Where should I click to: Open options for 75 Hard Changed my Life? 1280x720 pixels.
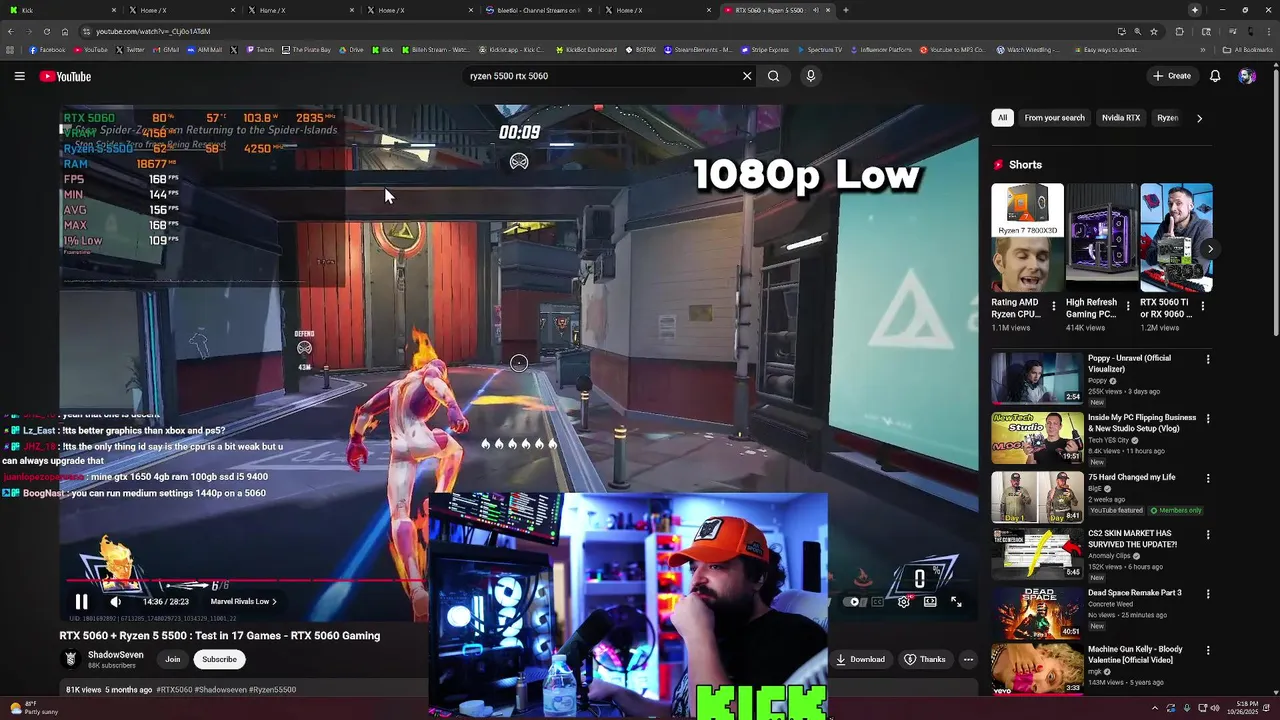[x=1207, y=478]
